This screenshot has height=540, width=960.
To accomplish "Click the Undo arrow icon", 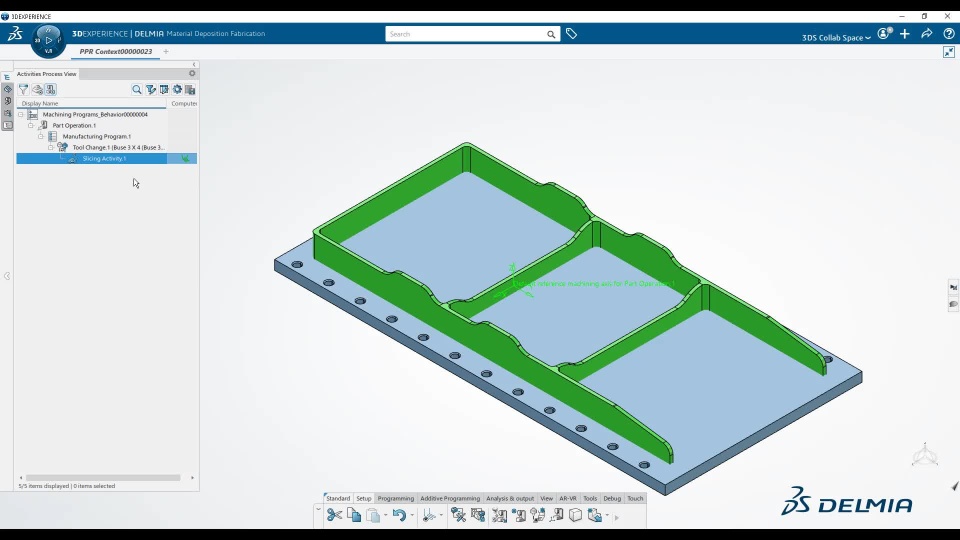I will [x=399, y=515].
